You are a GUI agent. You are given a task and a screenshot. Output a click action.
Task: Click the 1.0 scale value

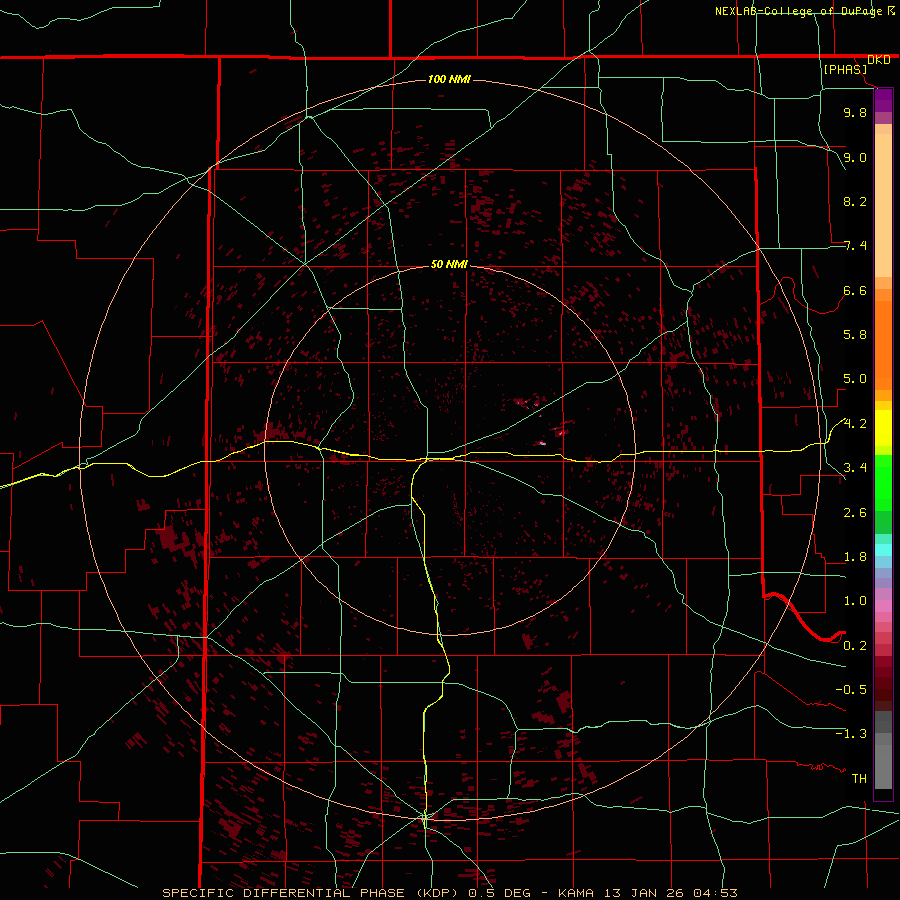pyautogui.click(x=855, y=601)
